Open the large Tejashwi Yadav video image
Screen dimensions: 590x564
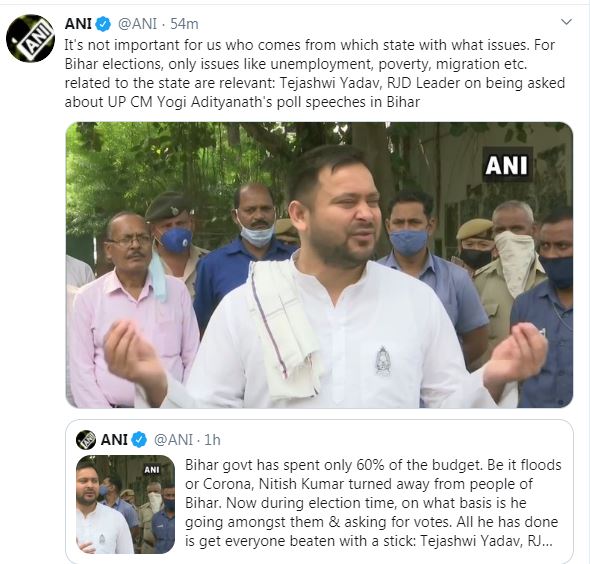(319, 265)
